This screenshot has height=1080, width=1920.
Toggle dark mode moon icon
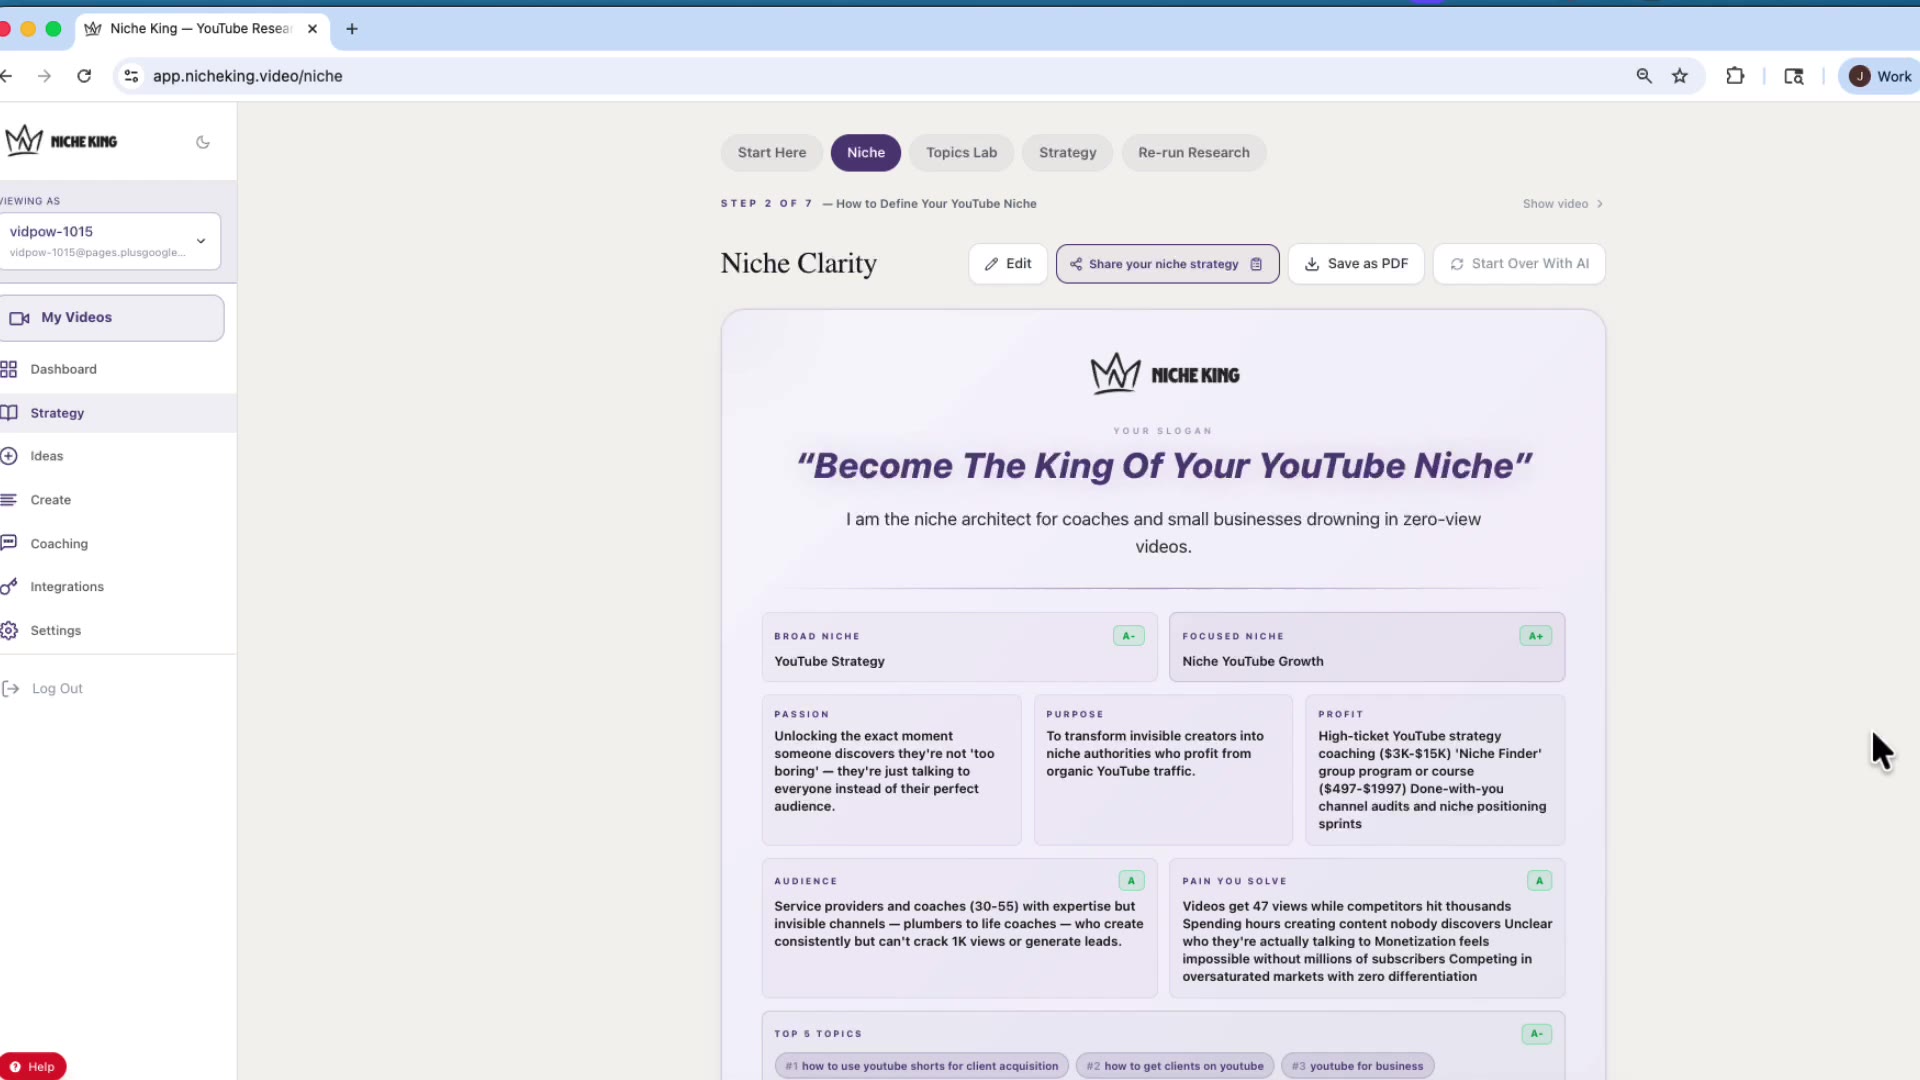pyautogui.click(x=203, y=142)
